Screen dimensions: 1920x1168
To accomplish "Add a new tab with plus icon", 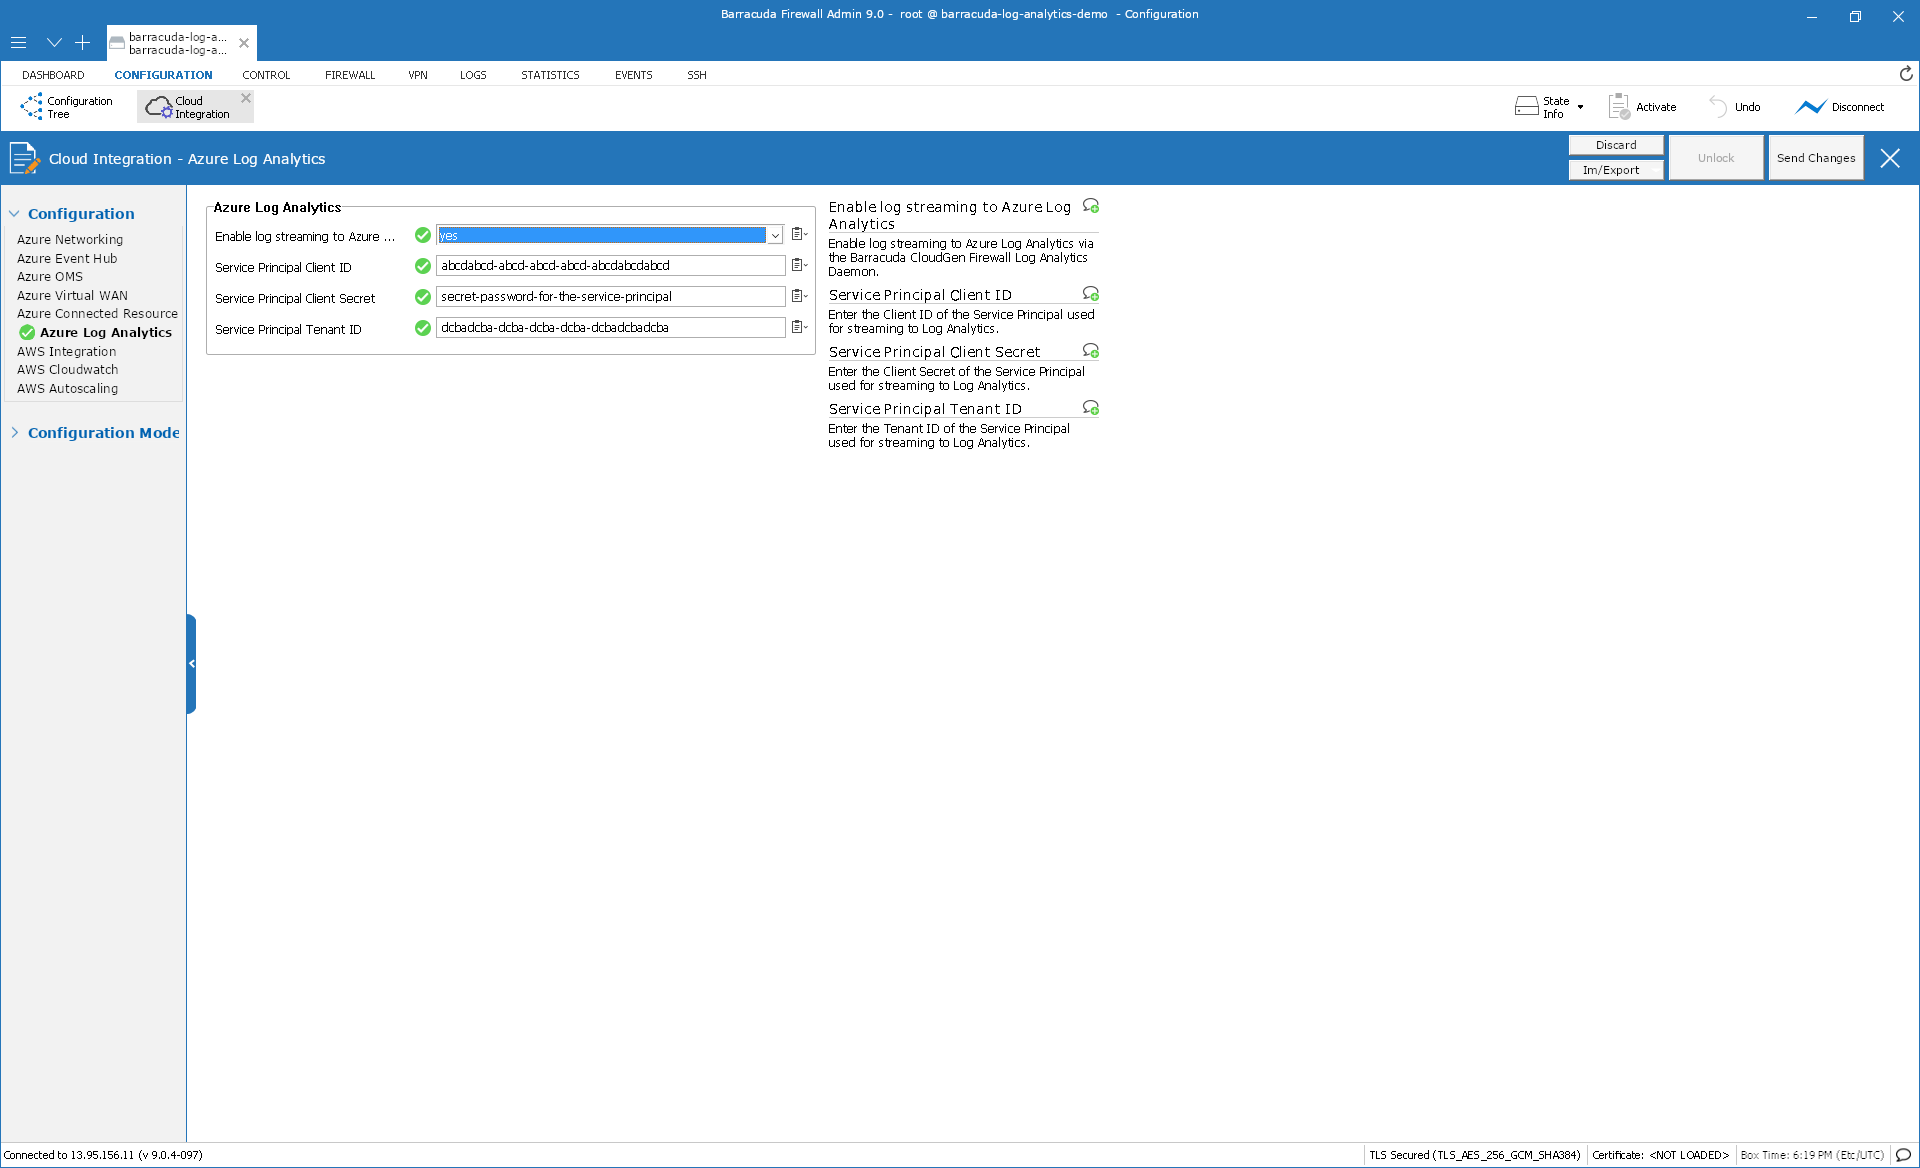I will coord(82,43).
